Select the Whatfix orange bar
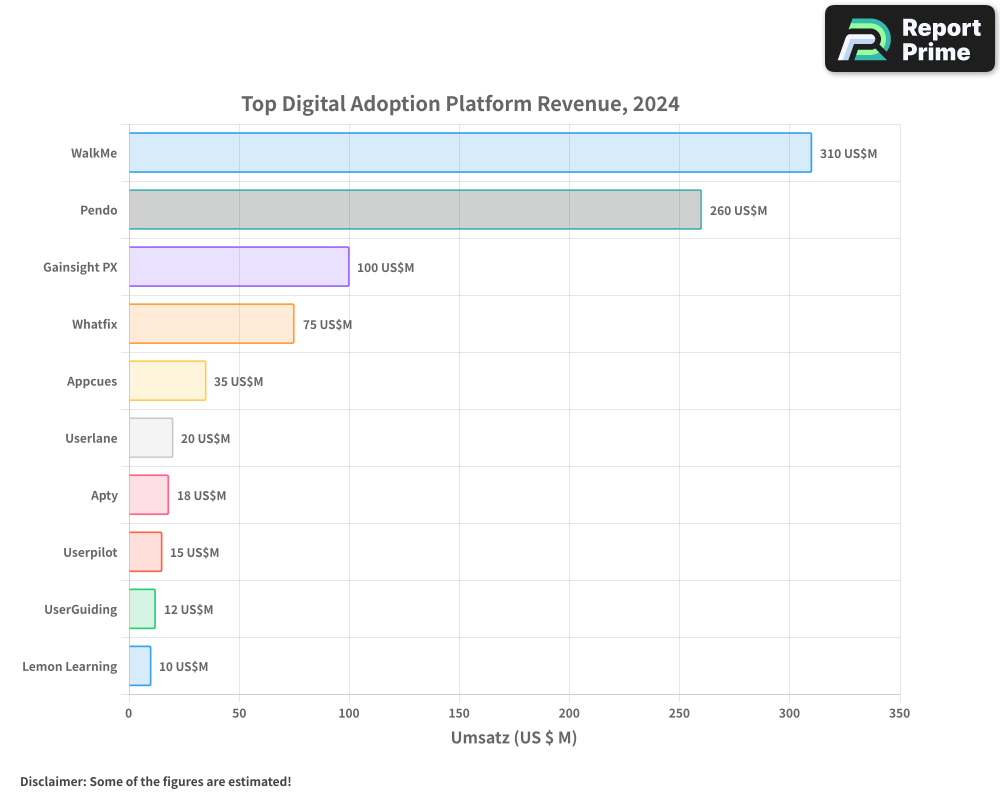Viewport: 1000px width, 800px height. click(210, 324)
